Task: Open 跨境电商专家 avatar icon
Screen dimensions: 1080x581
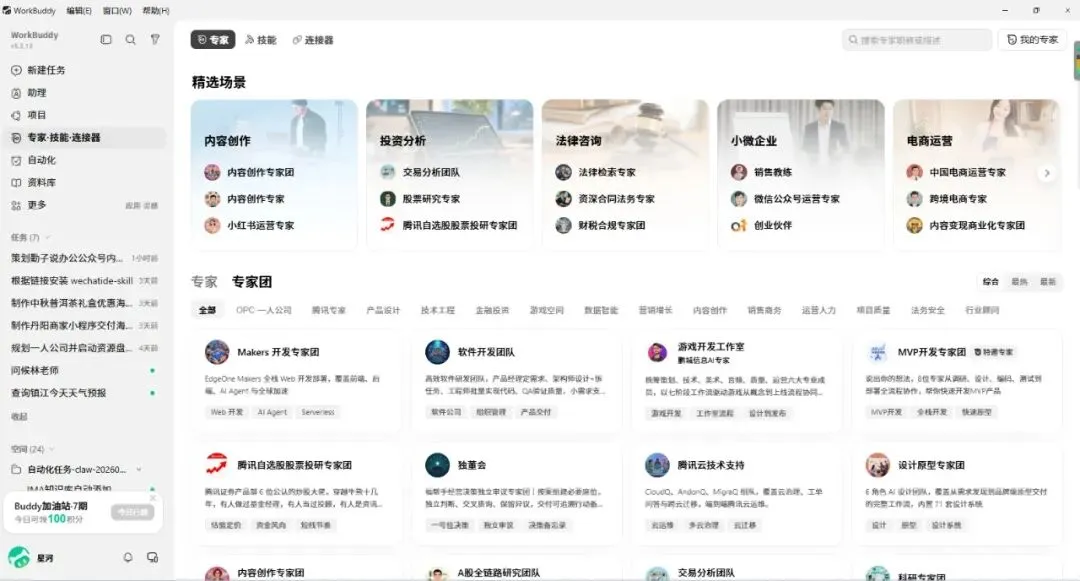Action: [x=914, y=199]
